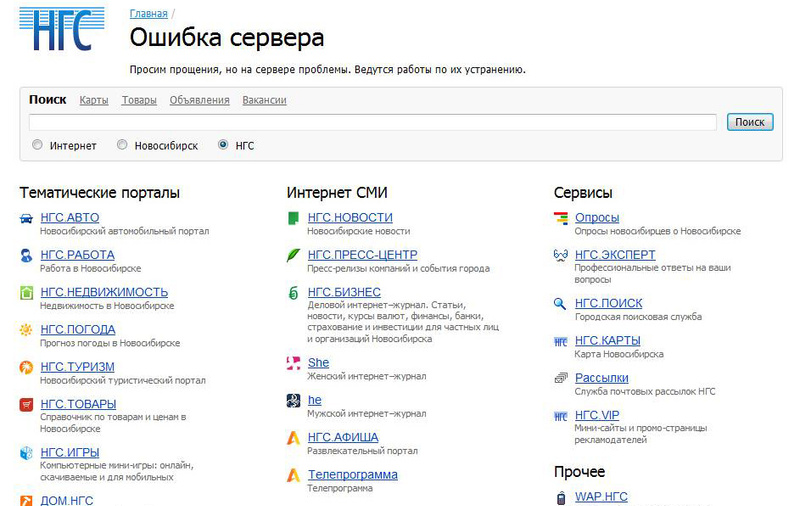Go to the Главная breadcrumb link

tap(148, 14)
